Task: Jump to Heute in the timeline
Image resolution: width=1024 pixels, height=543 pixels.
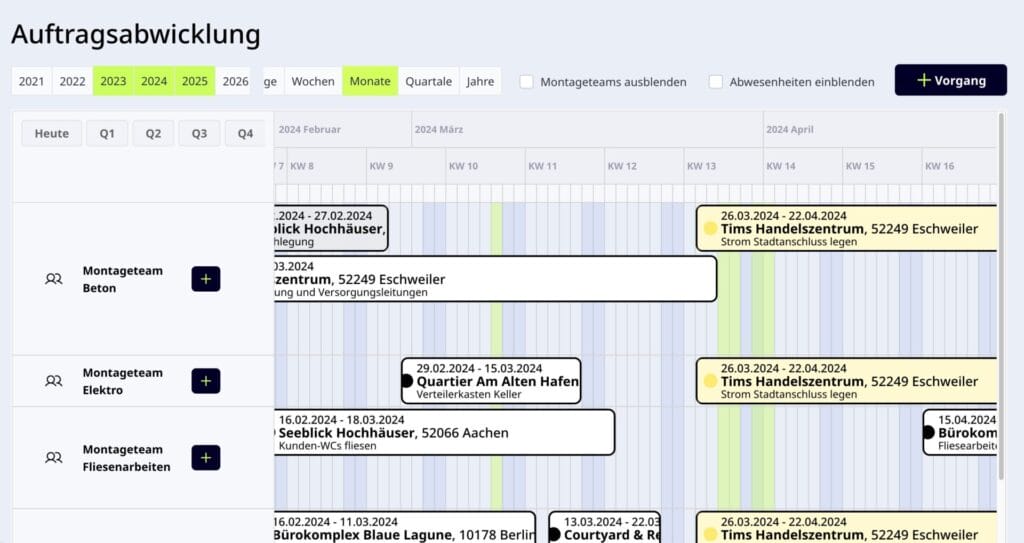Action: pyautogui.click(x=52, y=134)
